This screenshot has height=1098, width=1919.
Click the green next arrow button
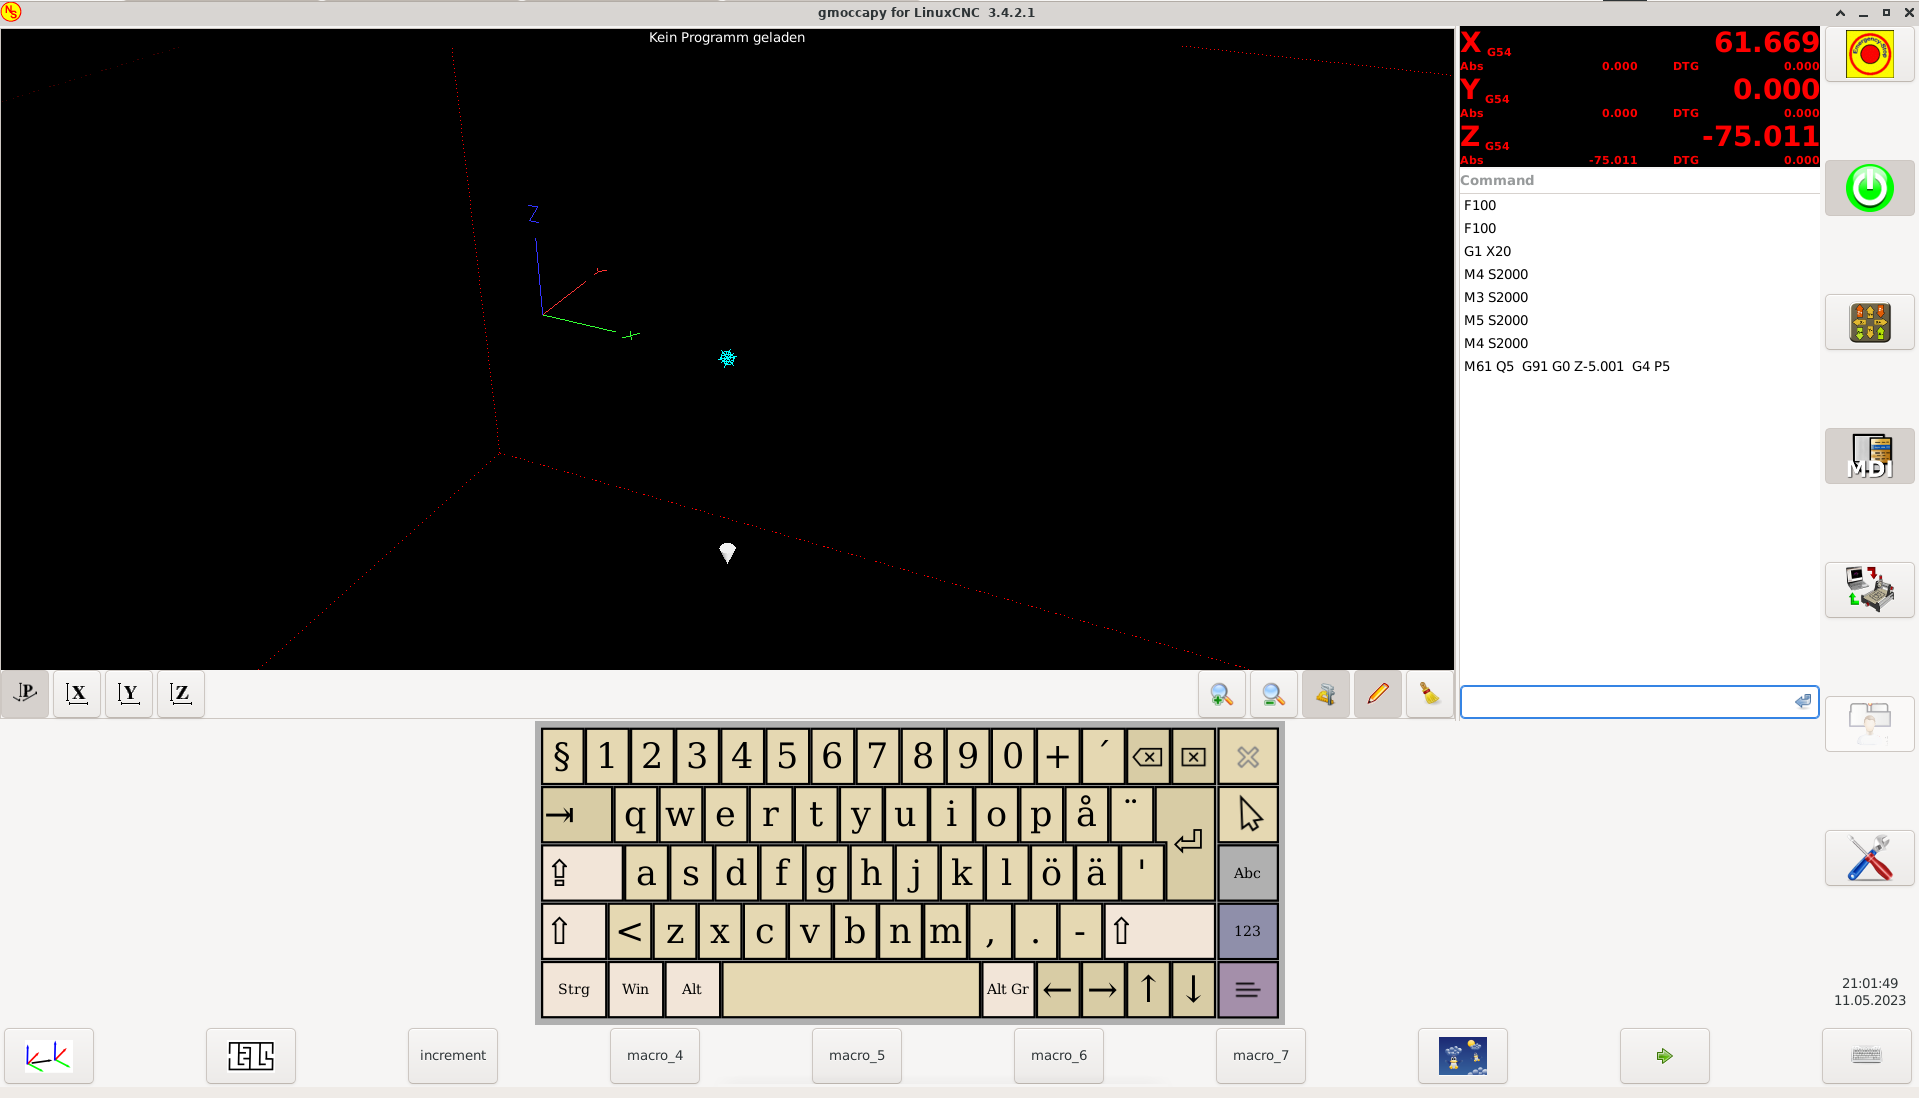(1665, 1056)
